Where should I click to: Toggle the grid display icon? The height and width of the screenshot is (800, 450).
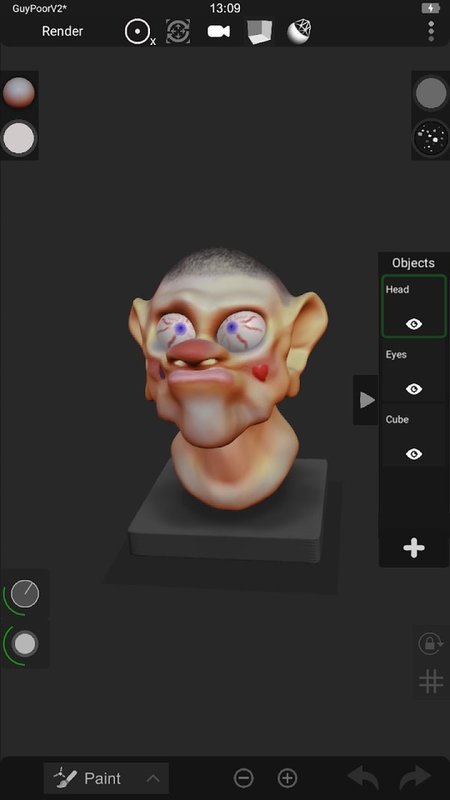[x=431, y=681]
